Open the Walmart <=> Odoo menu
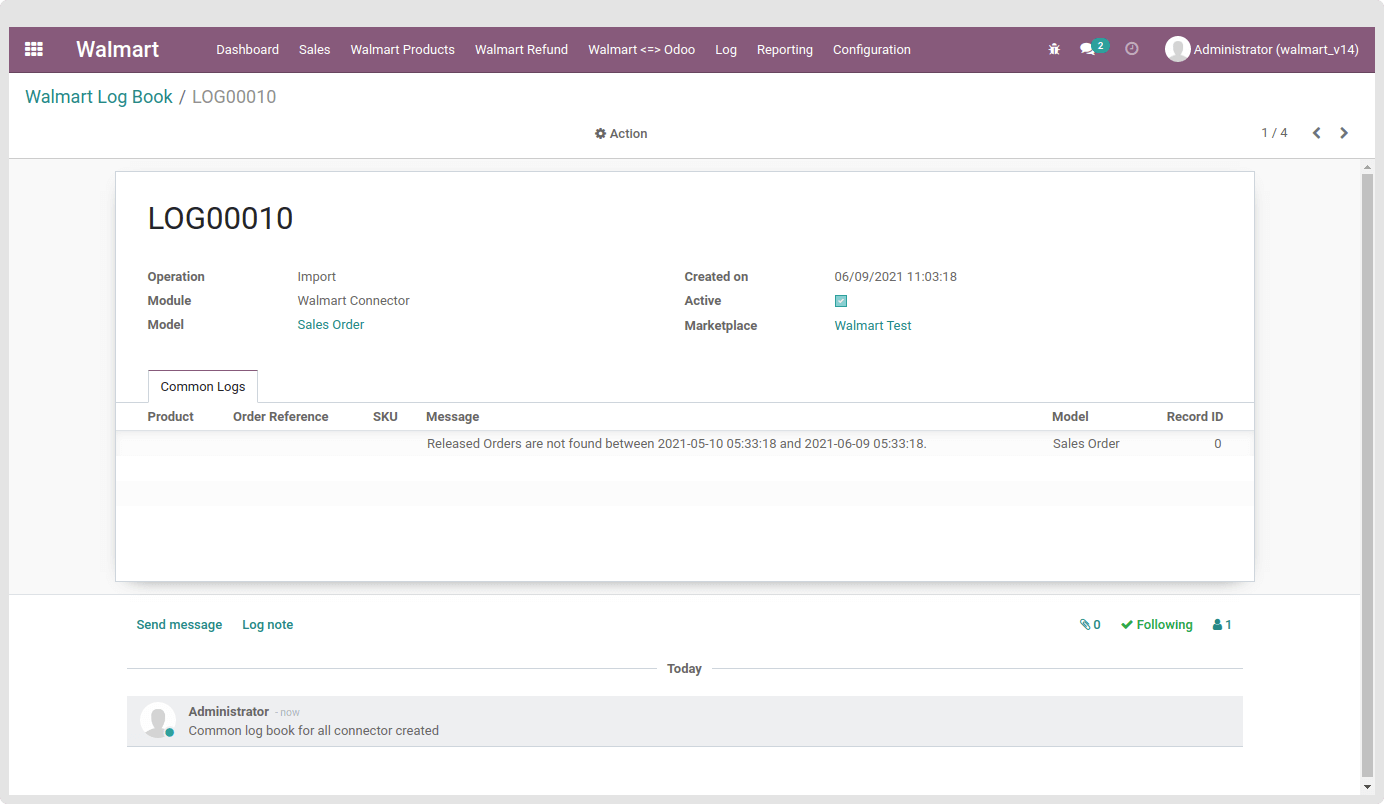The height and width of the screenshot is (804, 1384). (641, 49)
